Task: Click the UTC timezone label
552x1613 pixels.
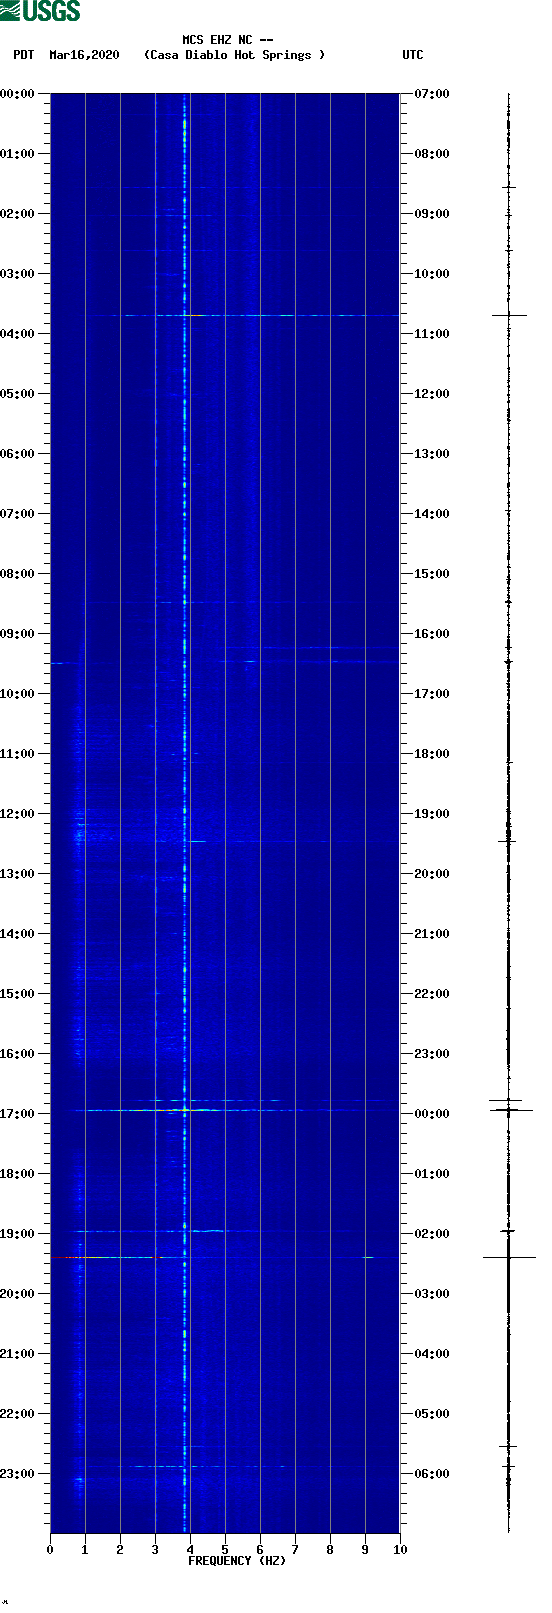Action: click(413, 55)
